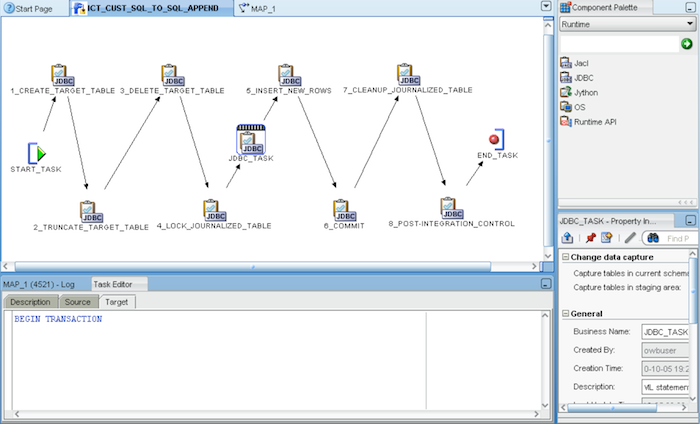The image size is (700, 424).
Task: Click the Capture tables in staging area label
Action: 627,287
